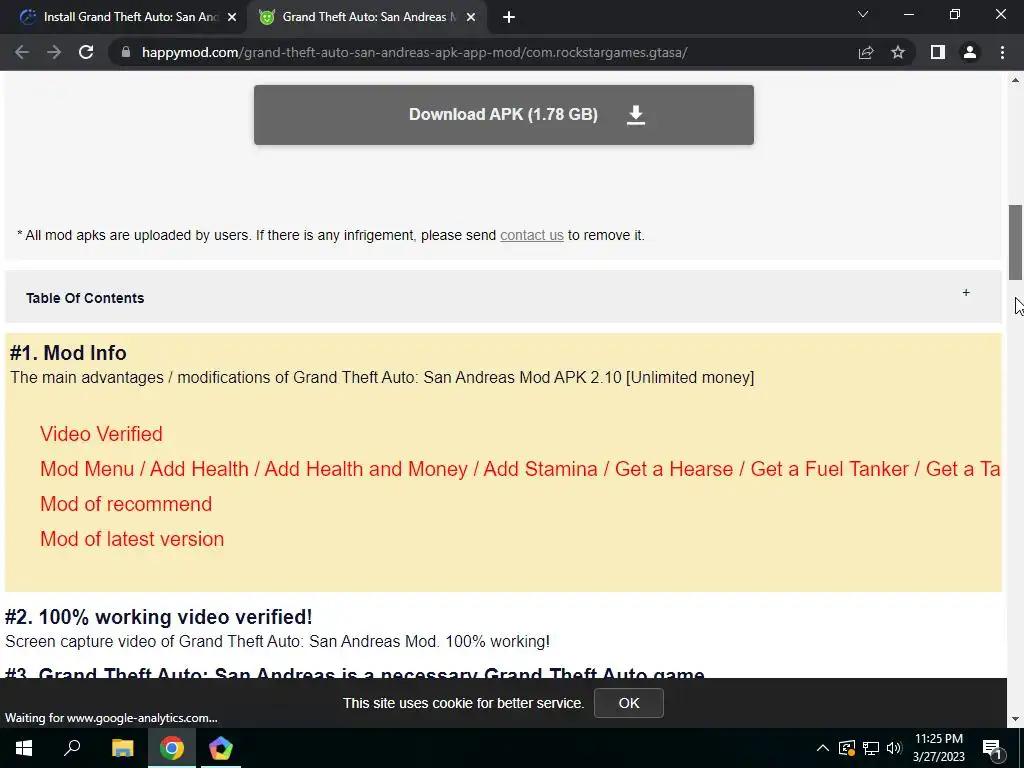The image size is (1024, 768).
Task: Click the security tray icon with warning badge
Action: point(847,748)
